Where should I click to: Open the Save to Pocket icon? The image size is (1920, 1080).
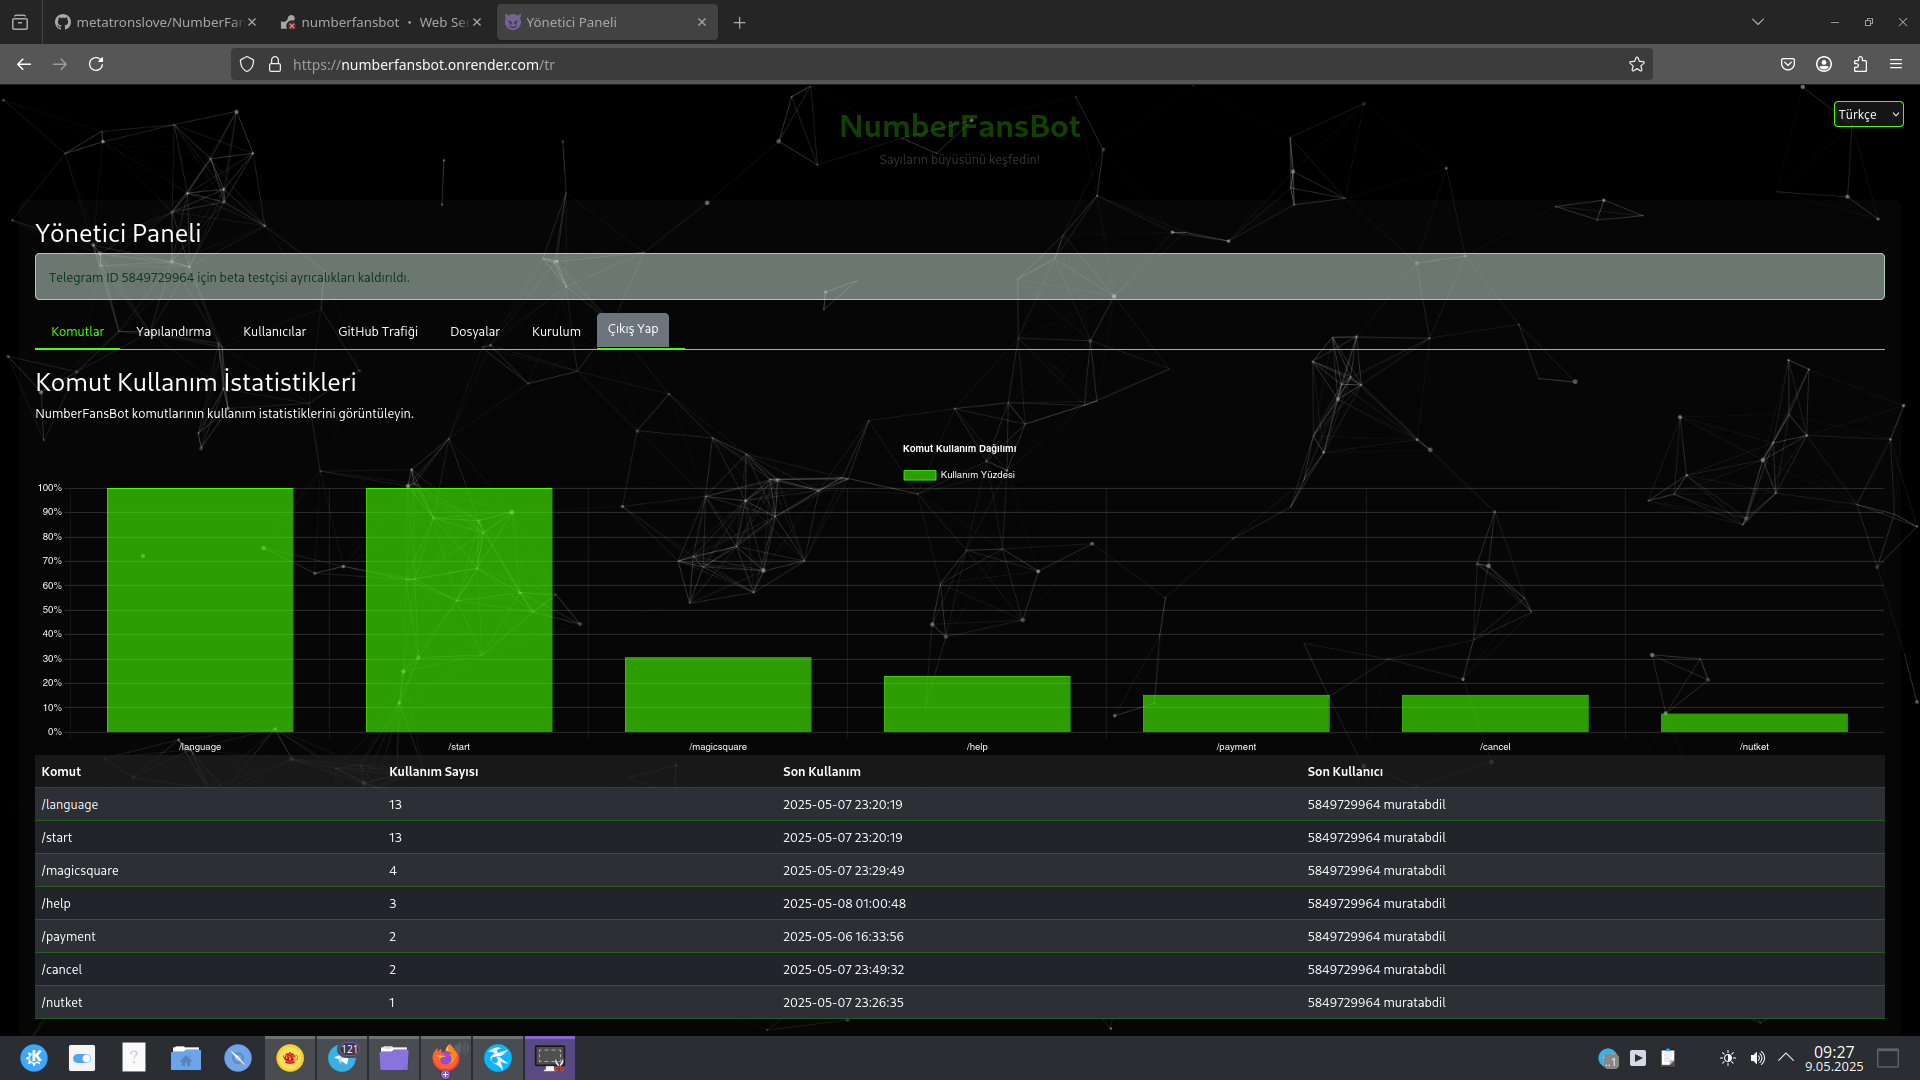coord(1788,64)
